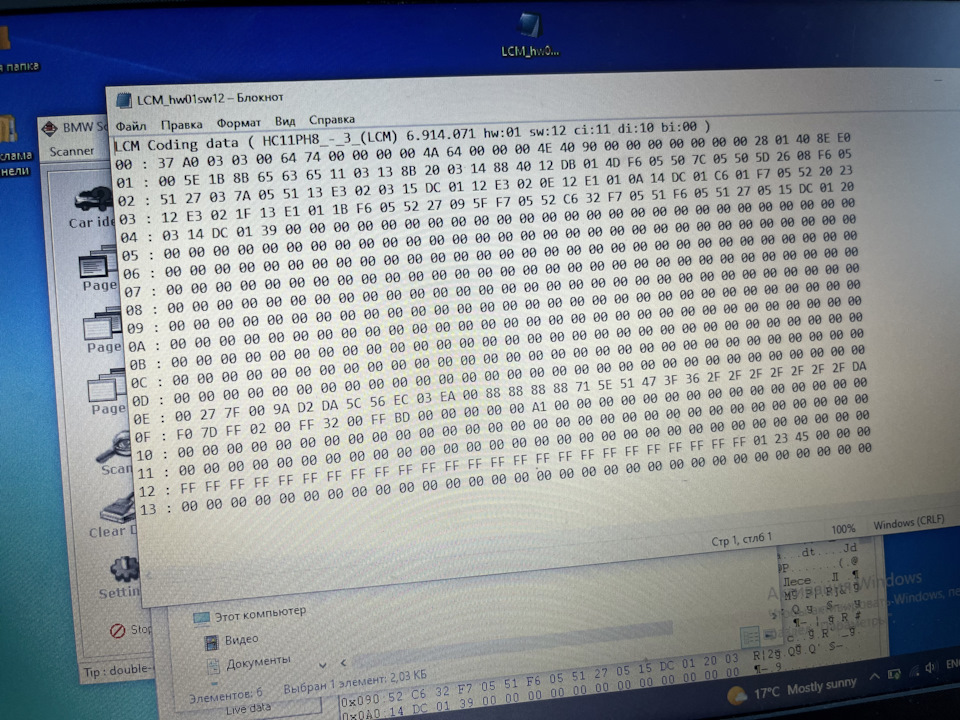Click the Live data tab in BMW Scanner
960x720 pixels.
coord(247,709)
